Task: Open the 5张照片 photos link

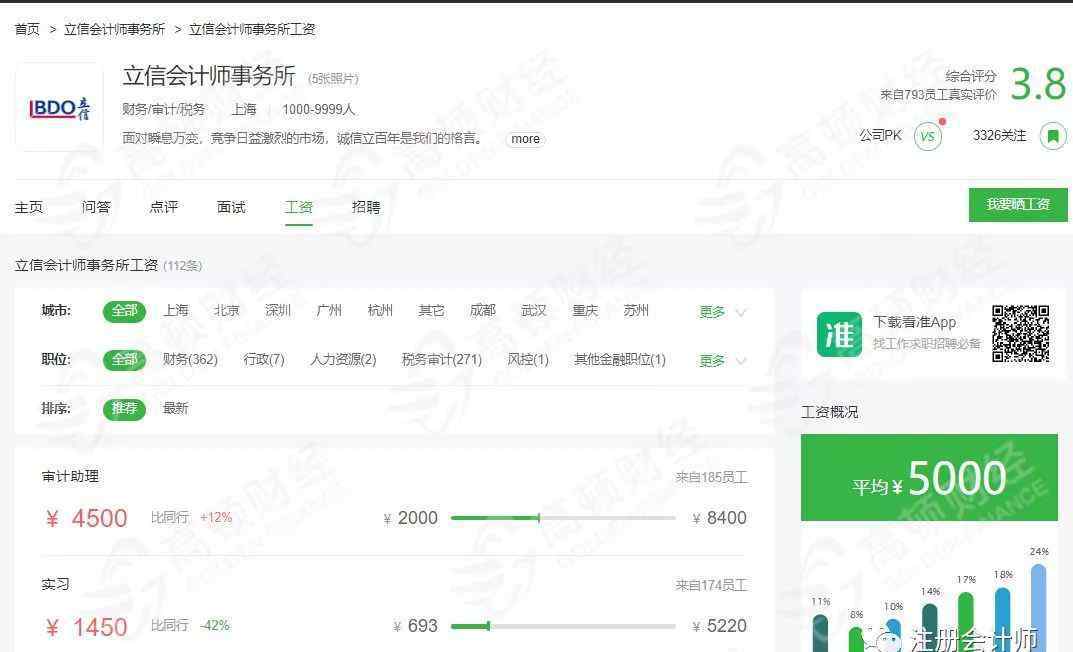Action: click(333, 79)
